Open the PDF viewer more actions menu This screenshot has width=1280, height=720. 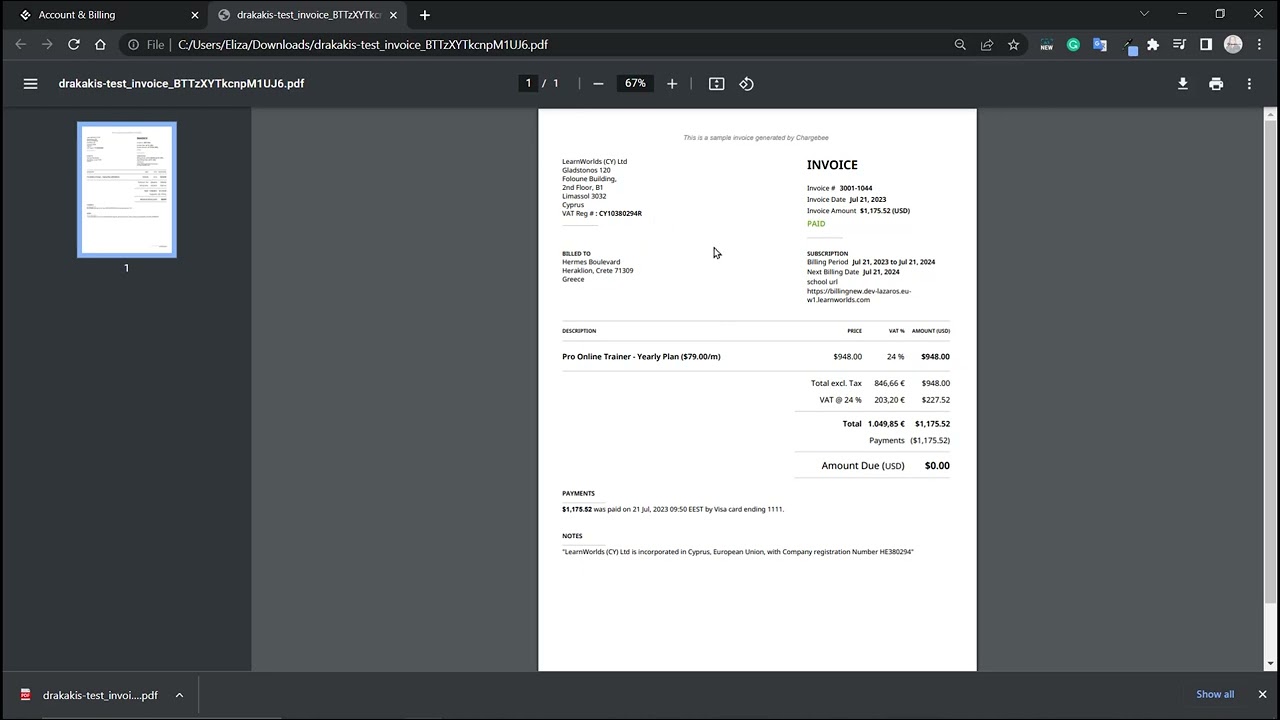(1249, 84)
